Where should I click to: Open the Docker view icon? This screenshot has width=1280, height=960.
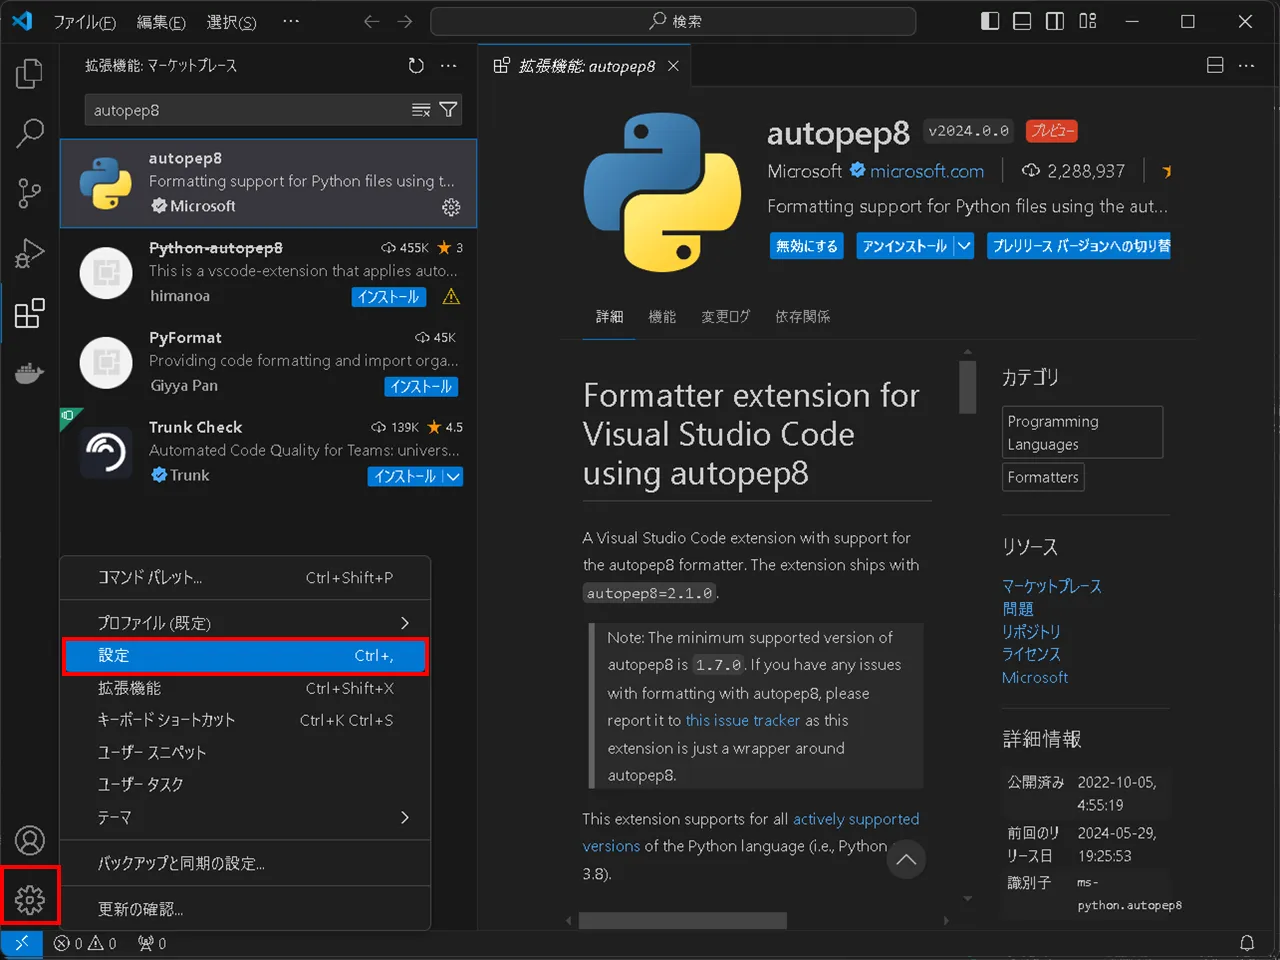pos(29,373)
